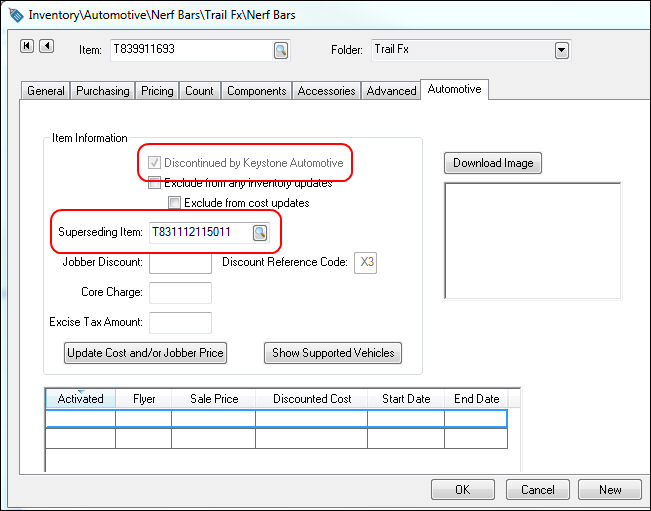Open the Pricing tab
This screenshot has width=651, height=511.
(x=157, y=91)
